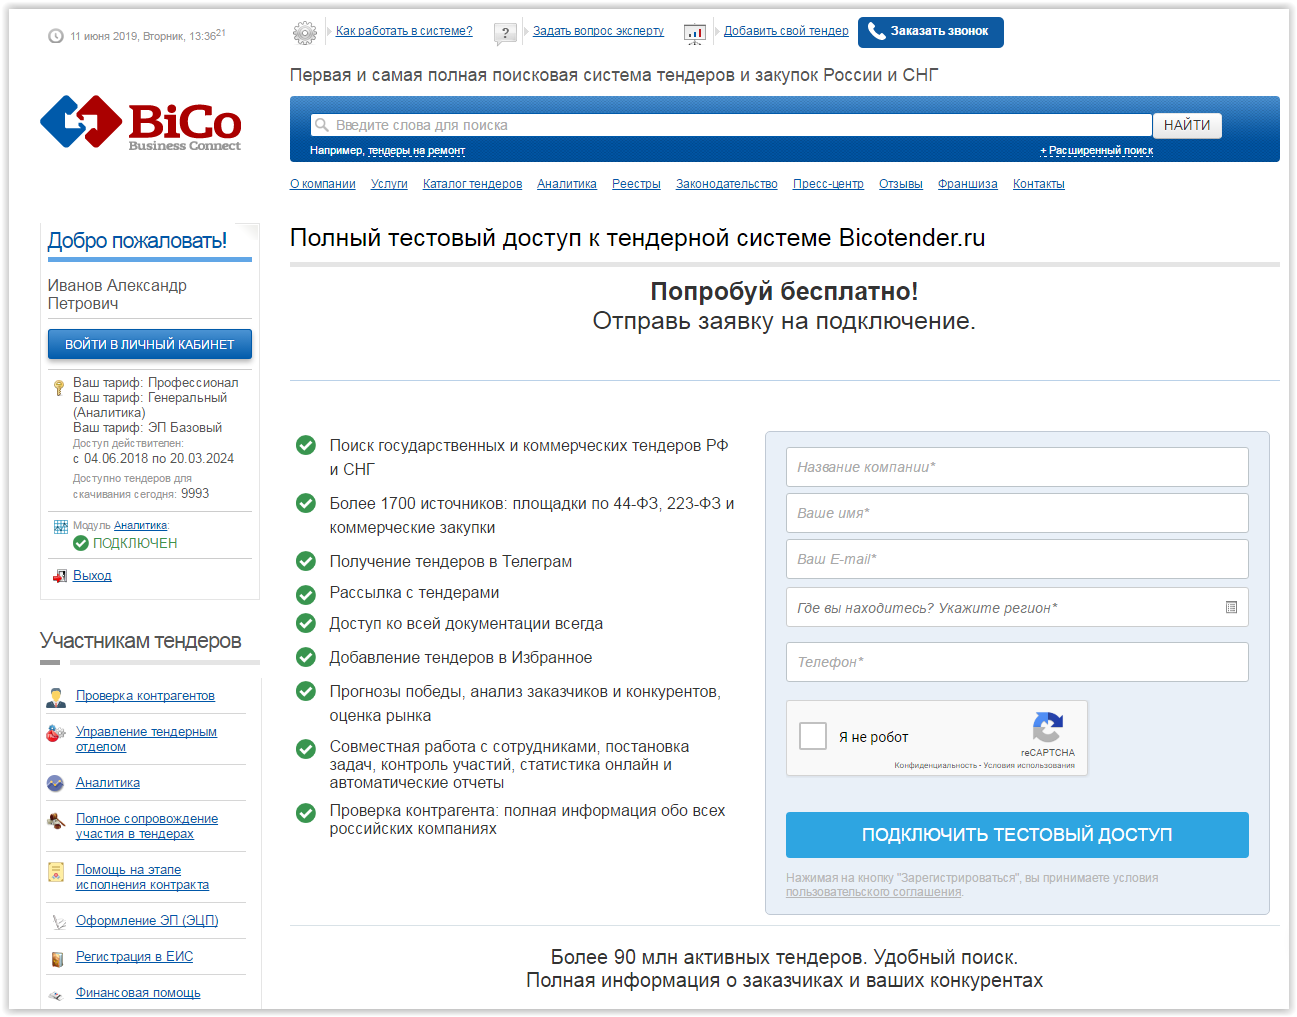Click the 'Заказать звонок' button
The image size is (1297, 1017).
(x=931, y=32)
